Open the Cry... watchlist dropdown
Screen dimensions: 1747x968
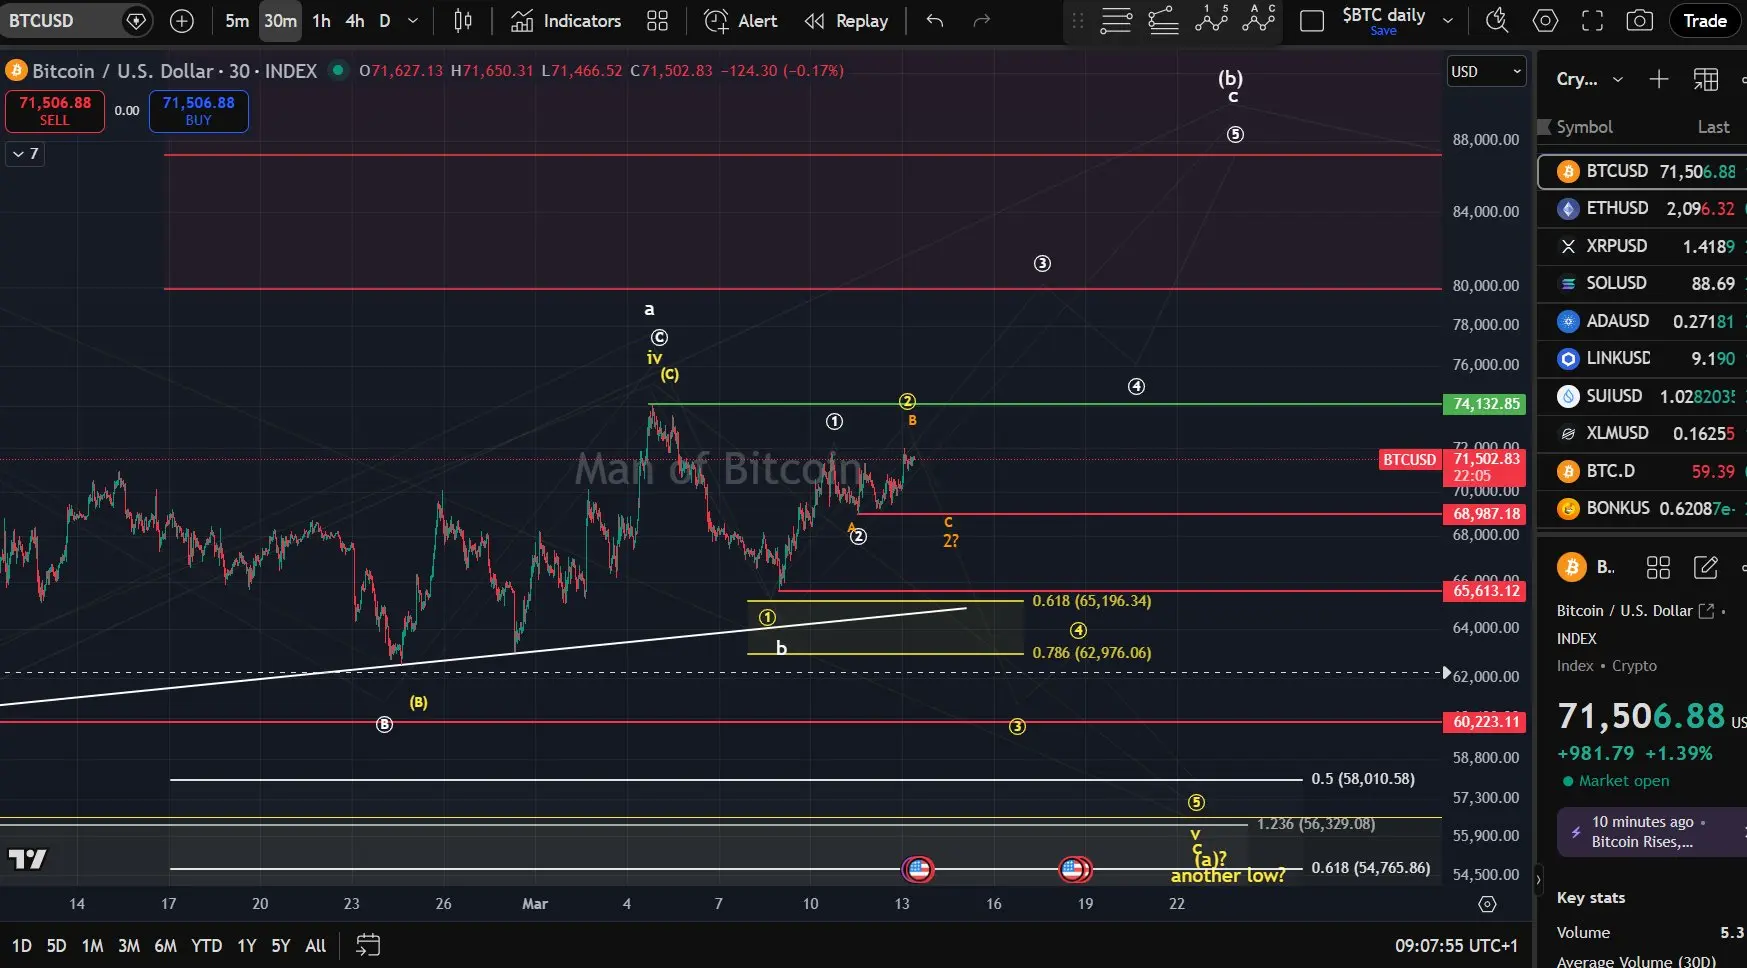coord(1589,79)
